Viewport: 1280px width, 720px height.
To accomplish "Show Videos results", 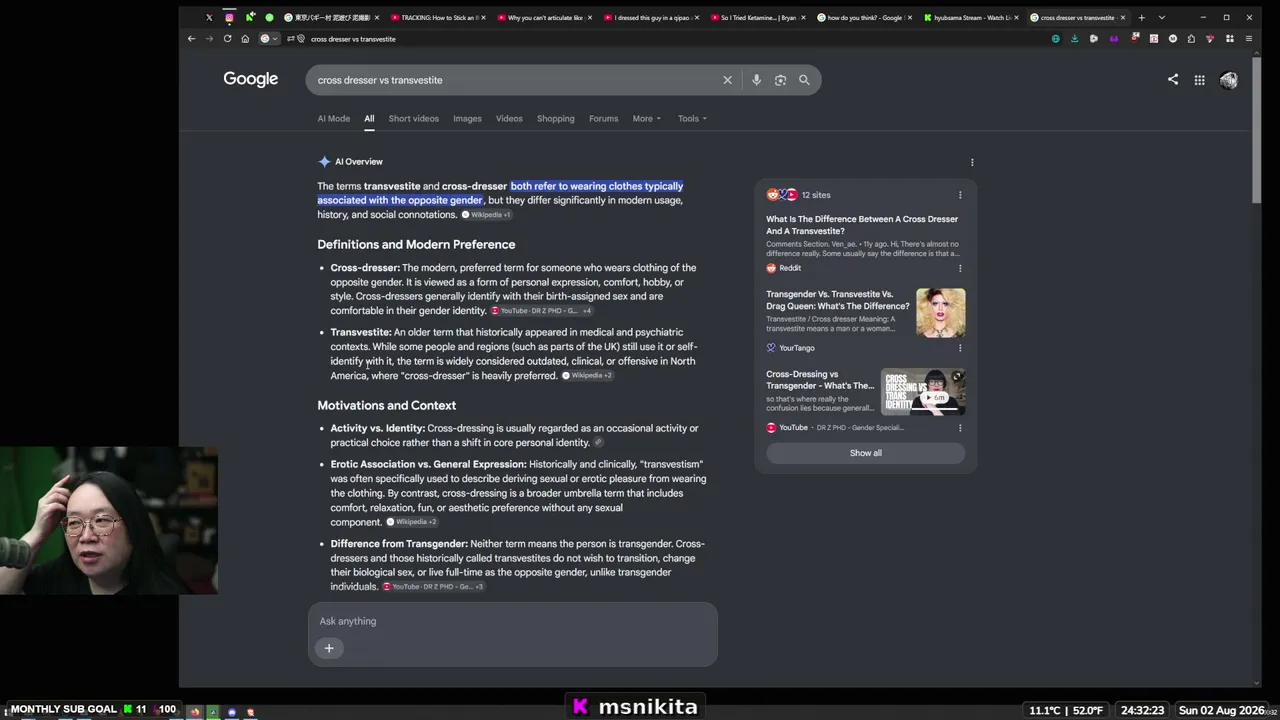I will click(509, 118).
